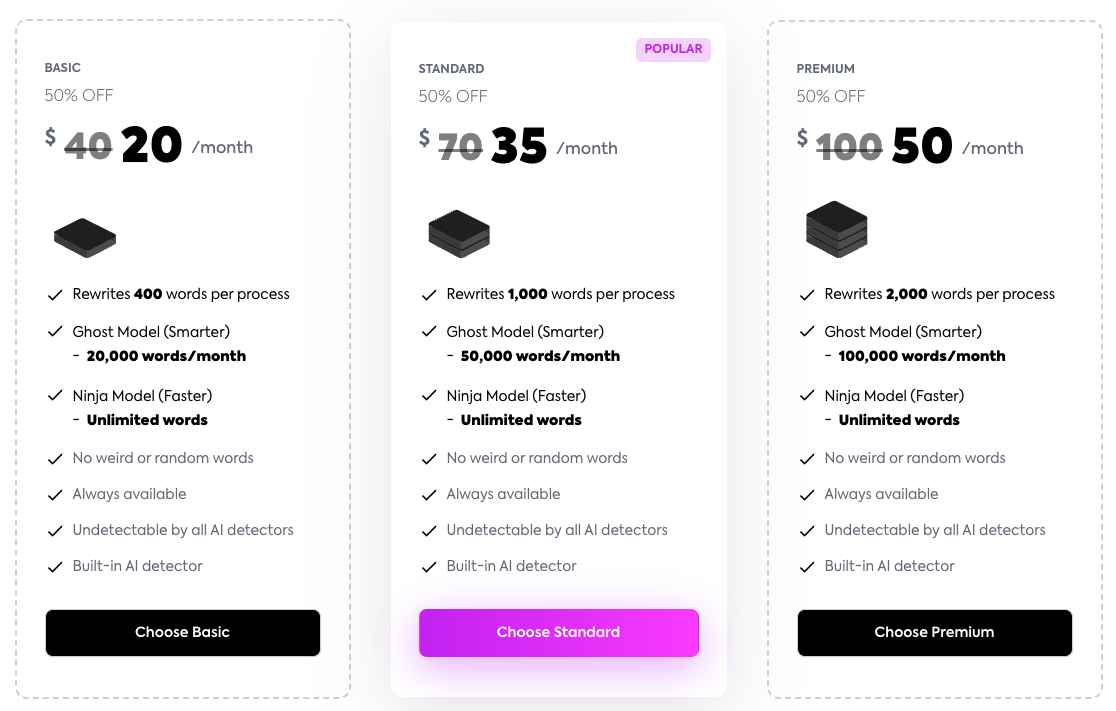Screen dimensions: 1116x711
Task: Click the Premium 'No weird or random words' text
Action: (x=915, y=458)
